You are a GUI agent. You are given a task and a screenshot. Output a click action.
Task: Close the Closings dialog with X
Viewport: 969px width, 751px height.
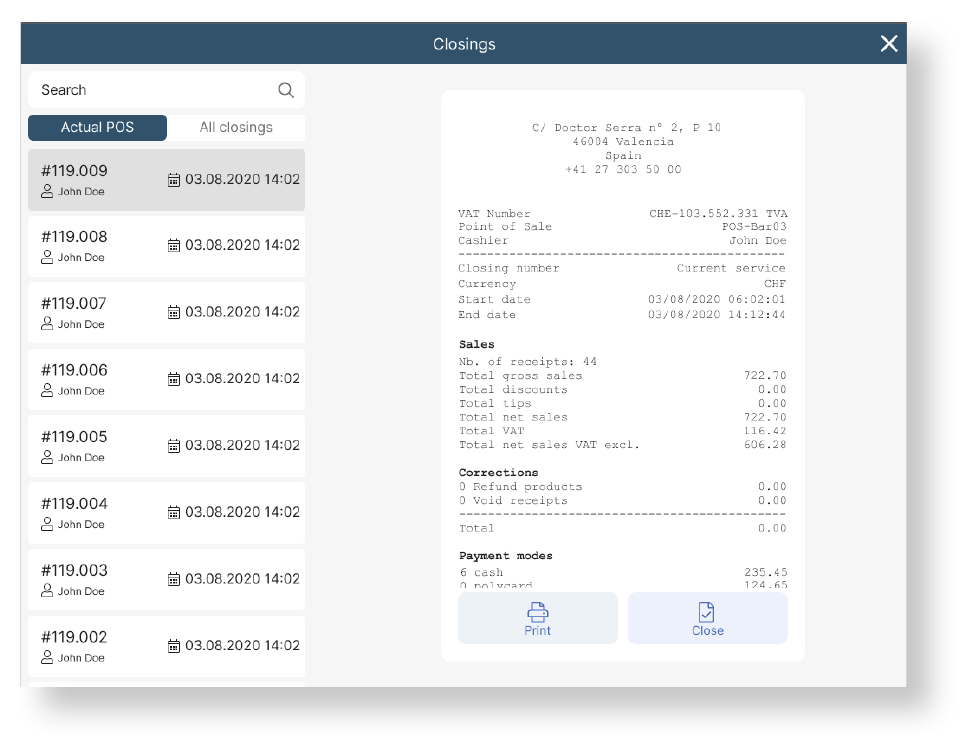click(889, 44)
